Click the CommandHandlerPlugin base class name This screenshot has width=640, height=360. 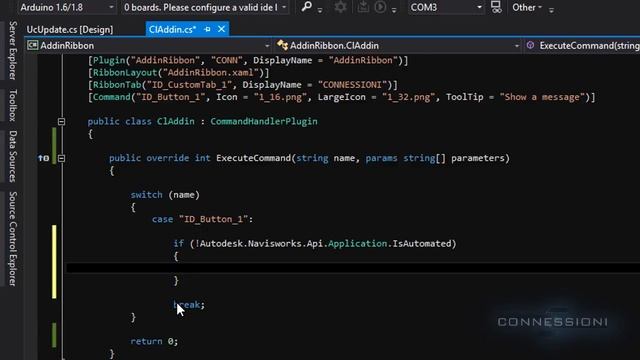[x=264, y=121]
